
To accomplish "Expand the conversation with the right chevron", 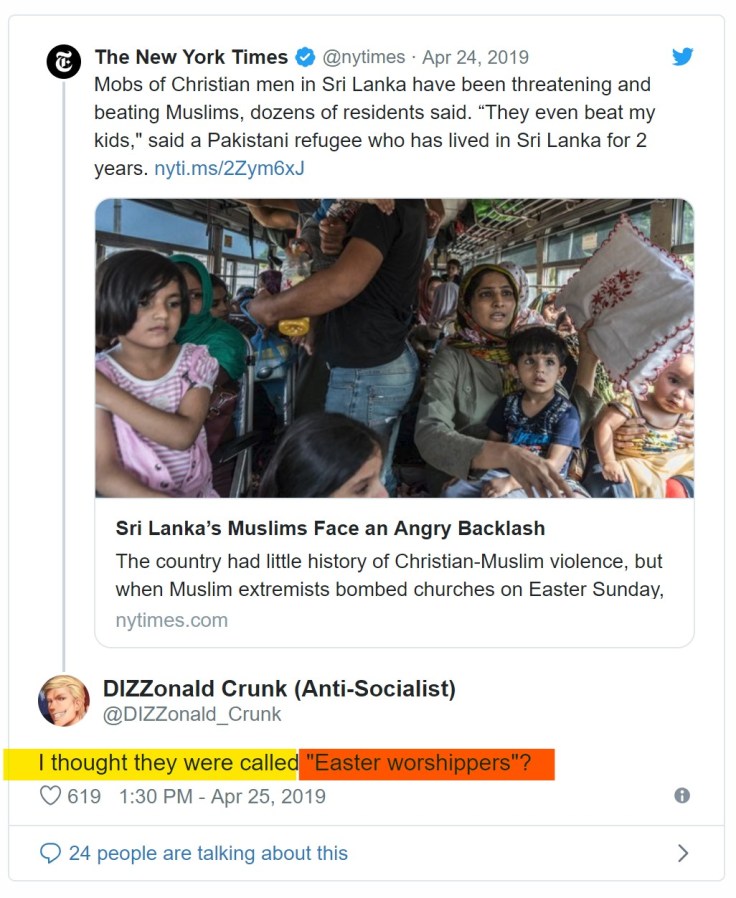I will pos(683,853).
